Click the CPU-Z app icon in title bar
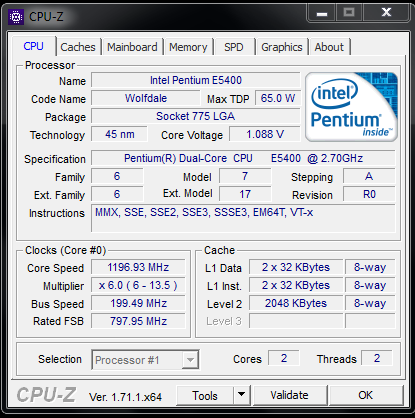Screen dimensions: 415x418 [16, 16]
